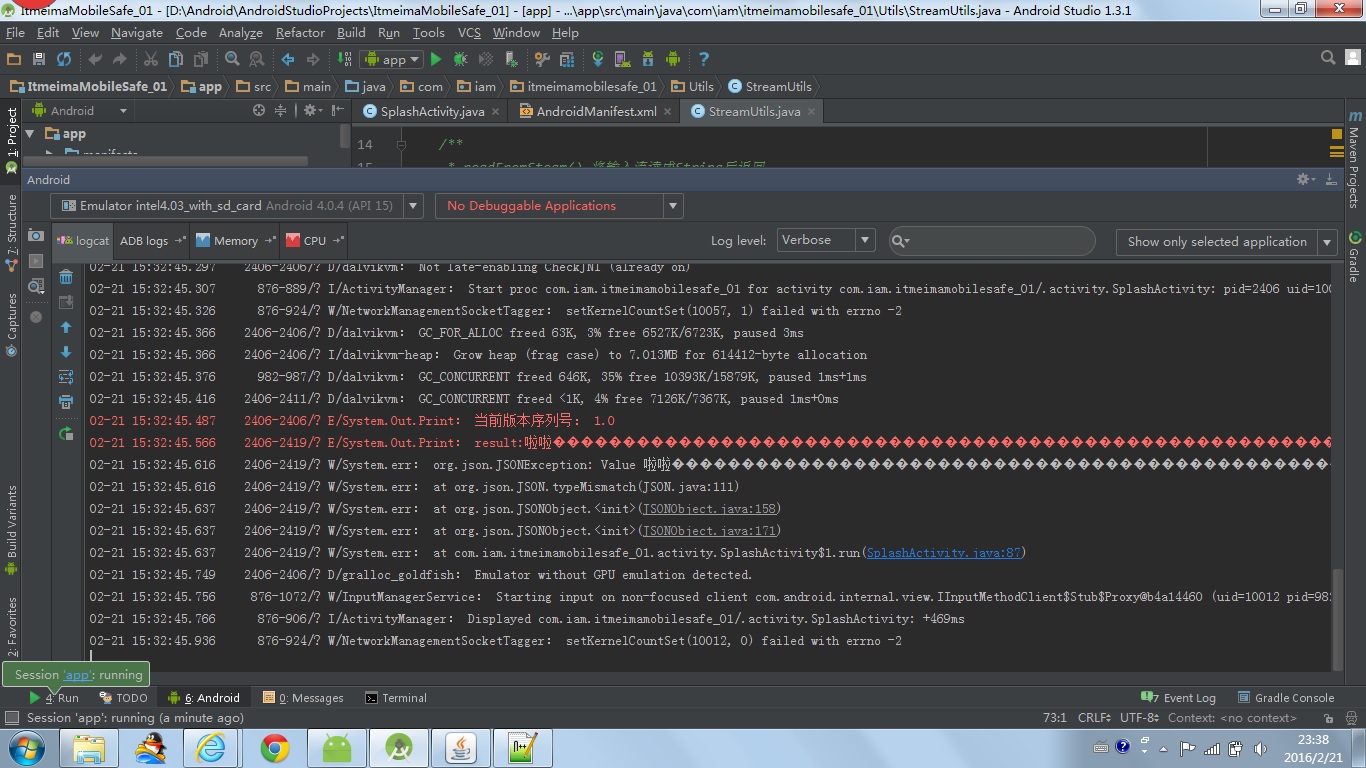Open the Refactor menu
Image resolution: width=1366 pixels, height=768 pixels.
tap(300, 32)
